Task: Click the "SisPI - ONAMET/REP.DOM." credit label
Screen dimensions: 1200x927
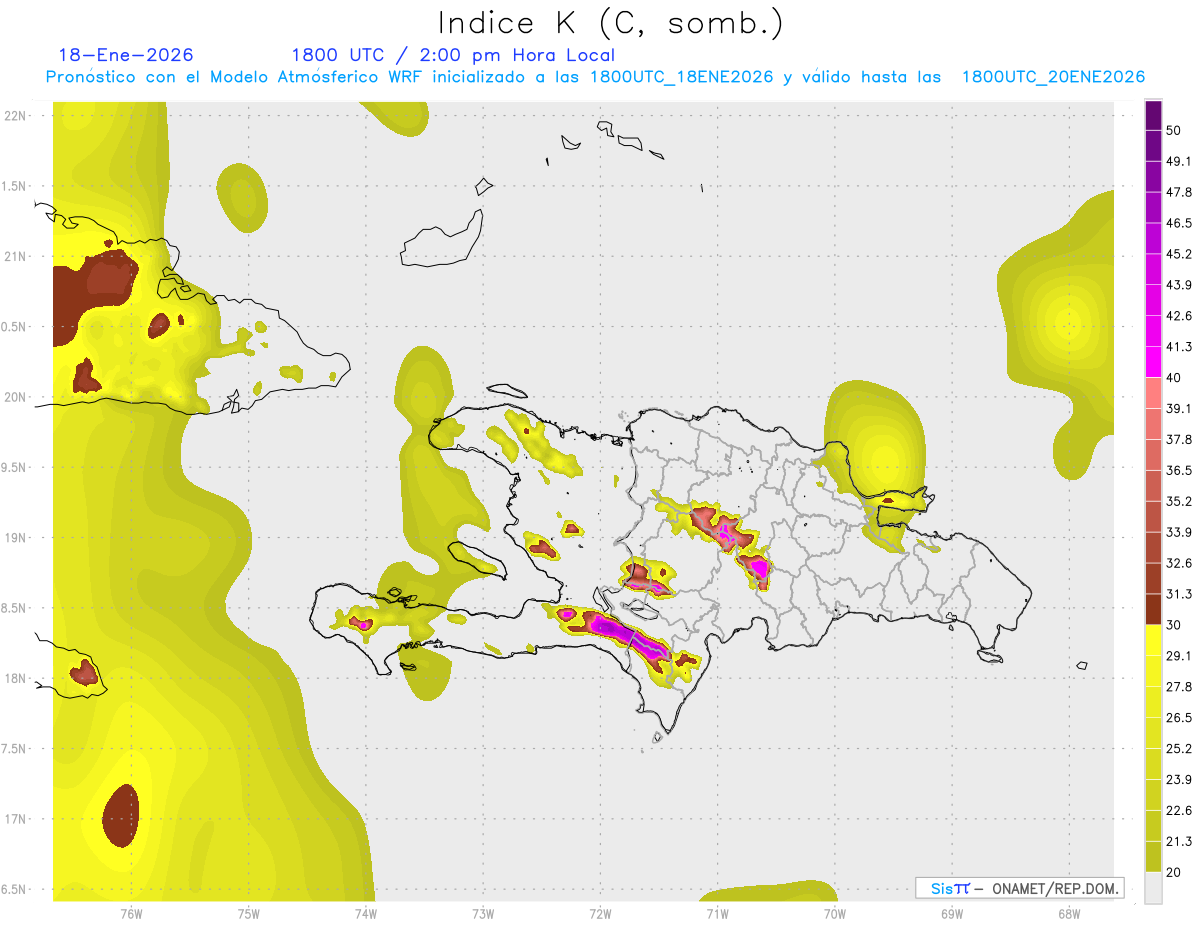Action: 1020,888
